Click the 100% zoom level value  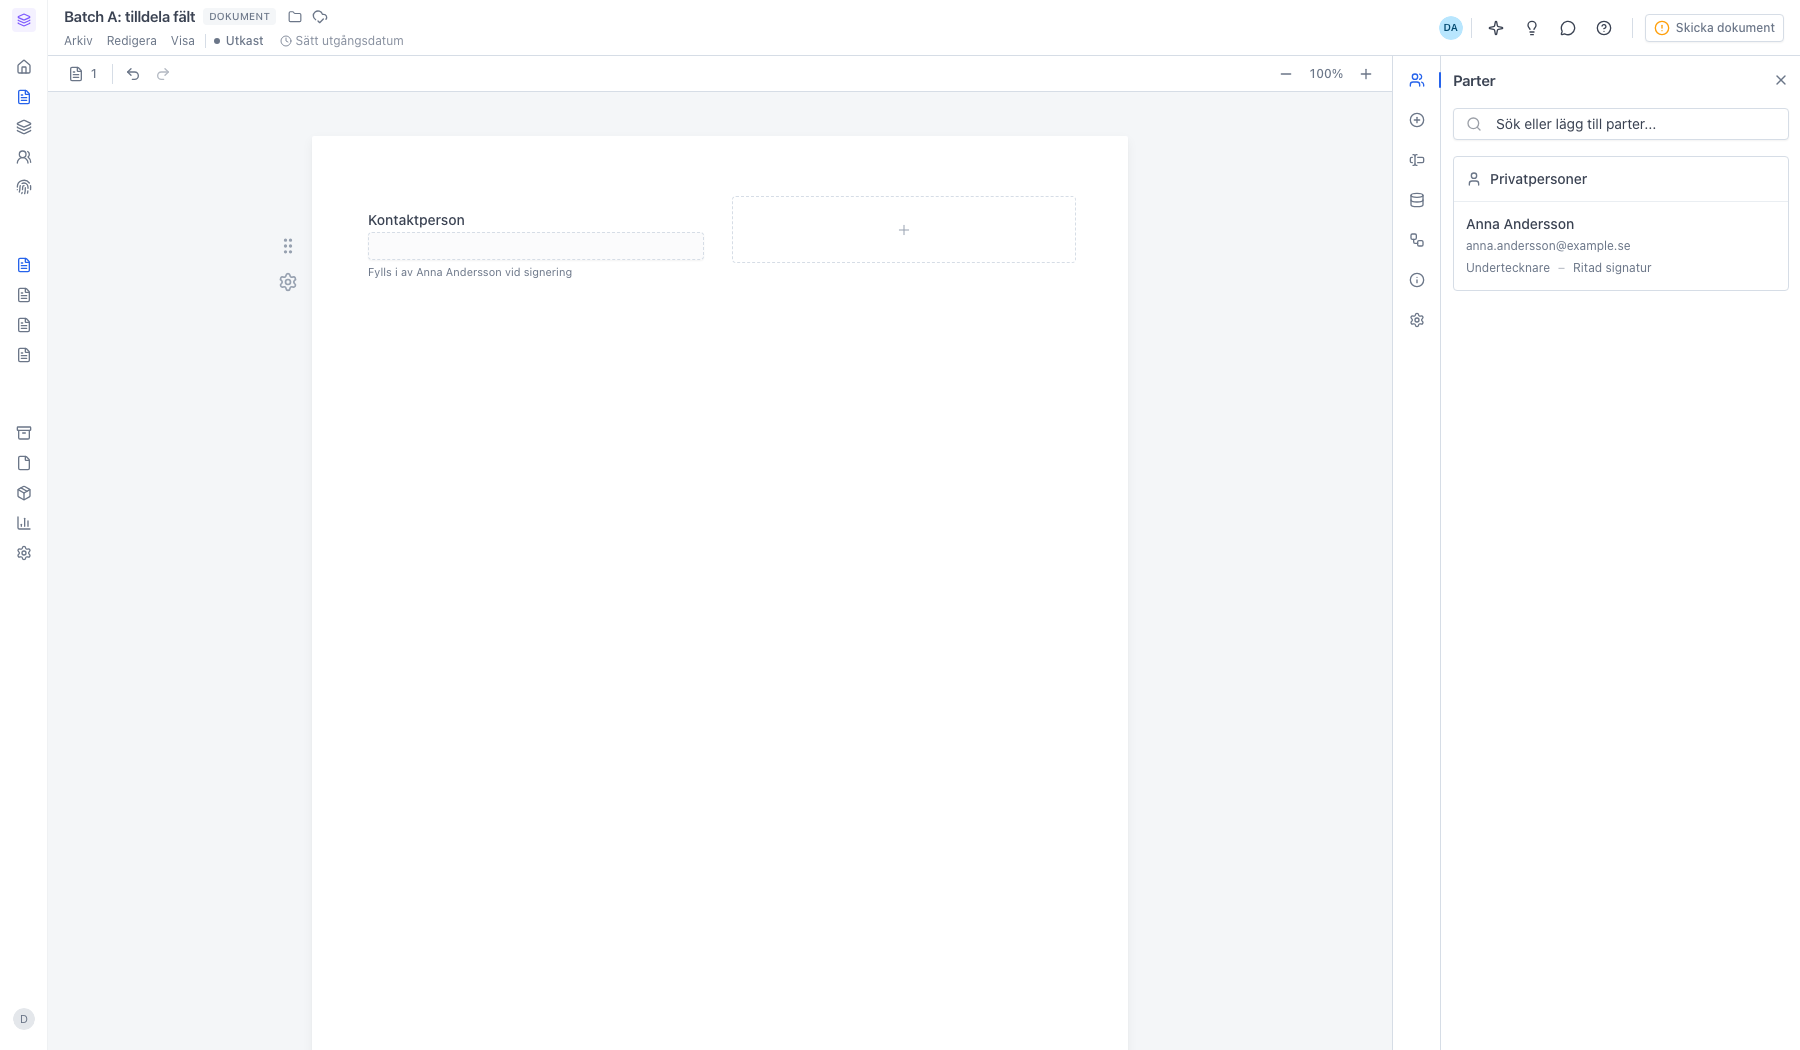(x=1326, y=74)
